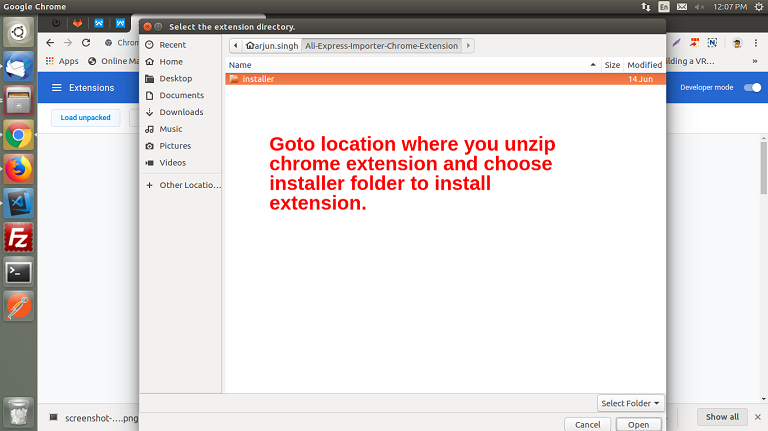Click Chrome back navigation arrow
This screenshot has height=431, width=768.
tap(50, 43)
